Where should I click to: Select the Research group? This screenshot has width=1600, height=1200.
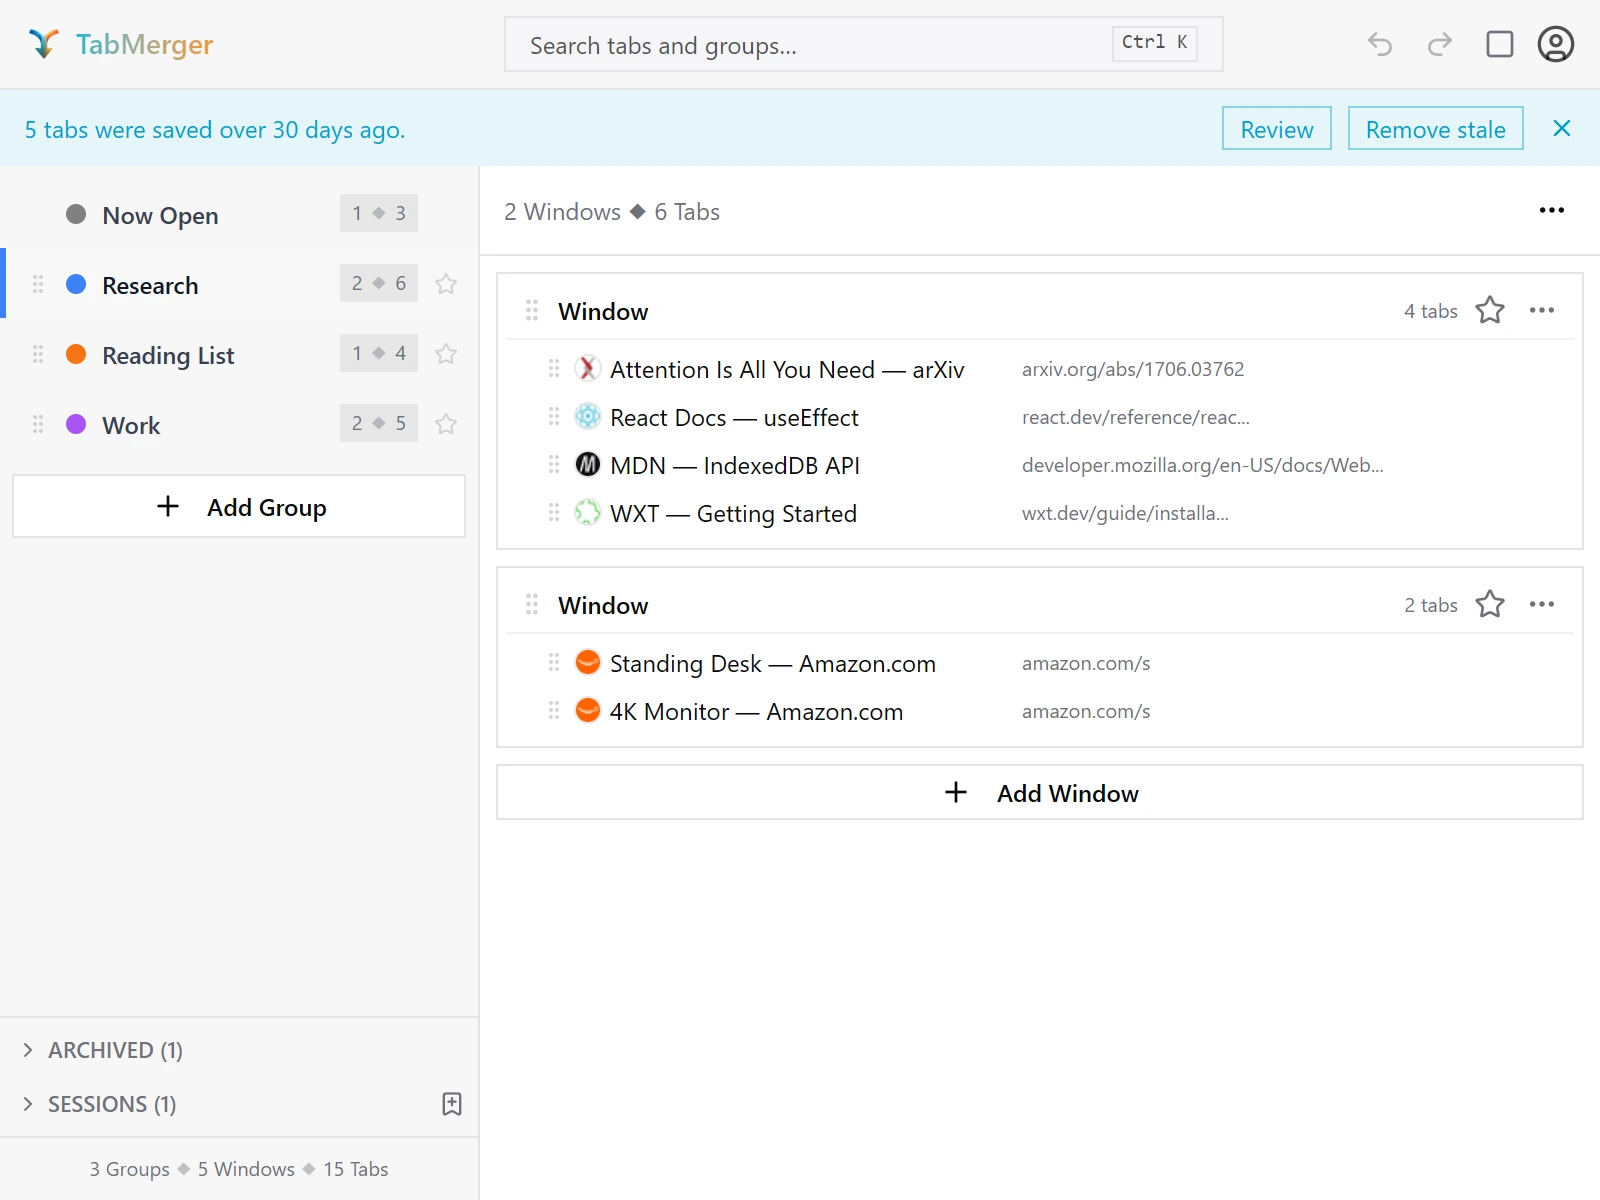(240, 284)
